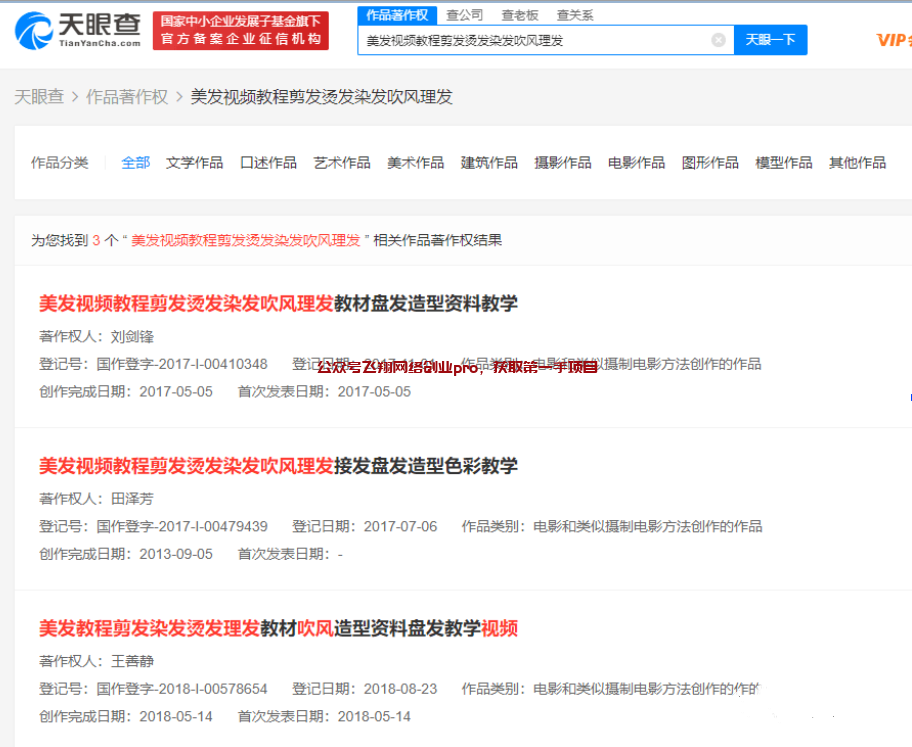Switch to the 查老板 tab
Image resolution: width=912 pixels, height=747 pixels.
point(520,15)
